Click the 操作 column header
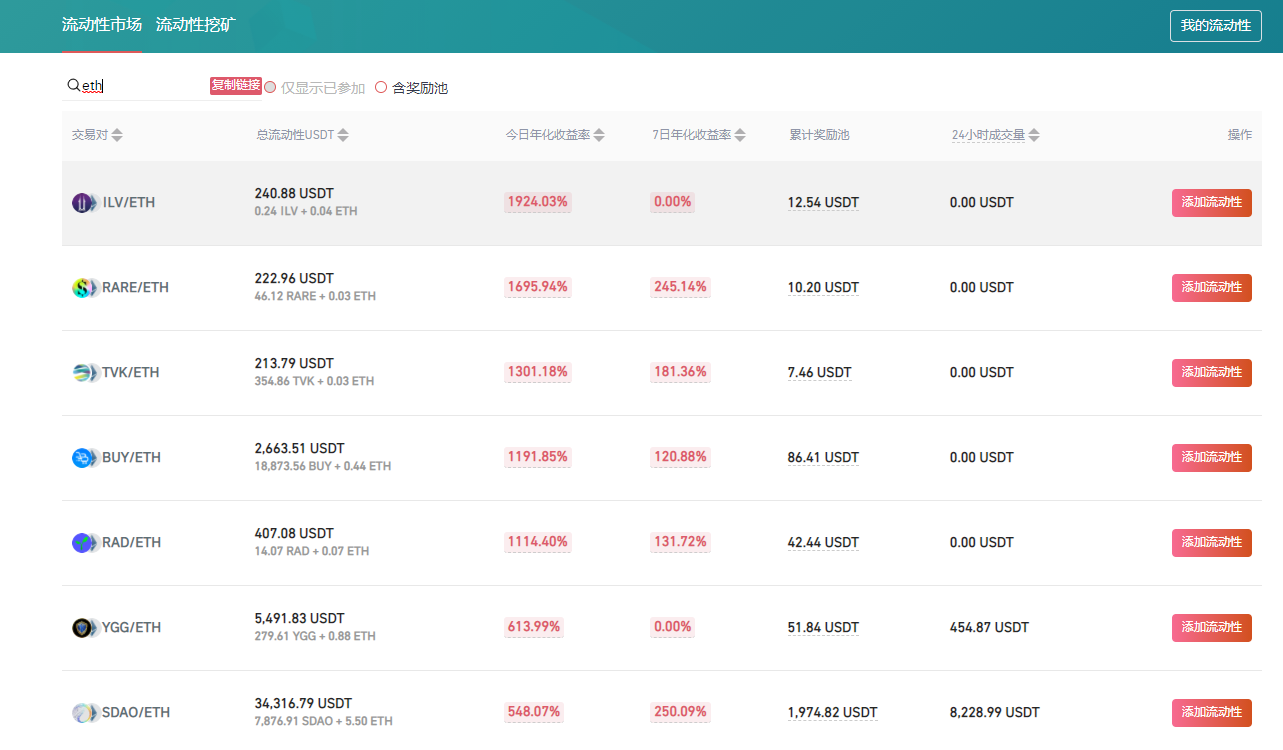The image size is (1283, 750). coord(1240,135)
